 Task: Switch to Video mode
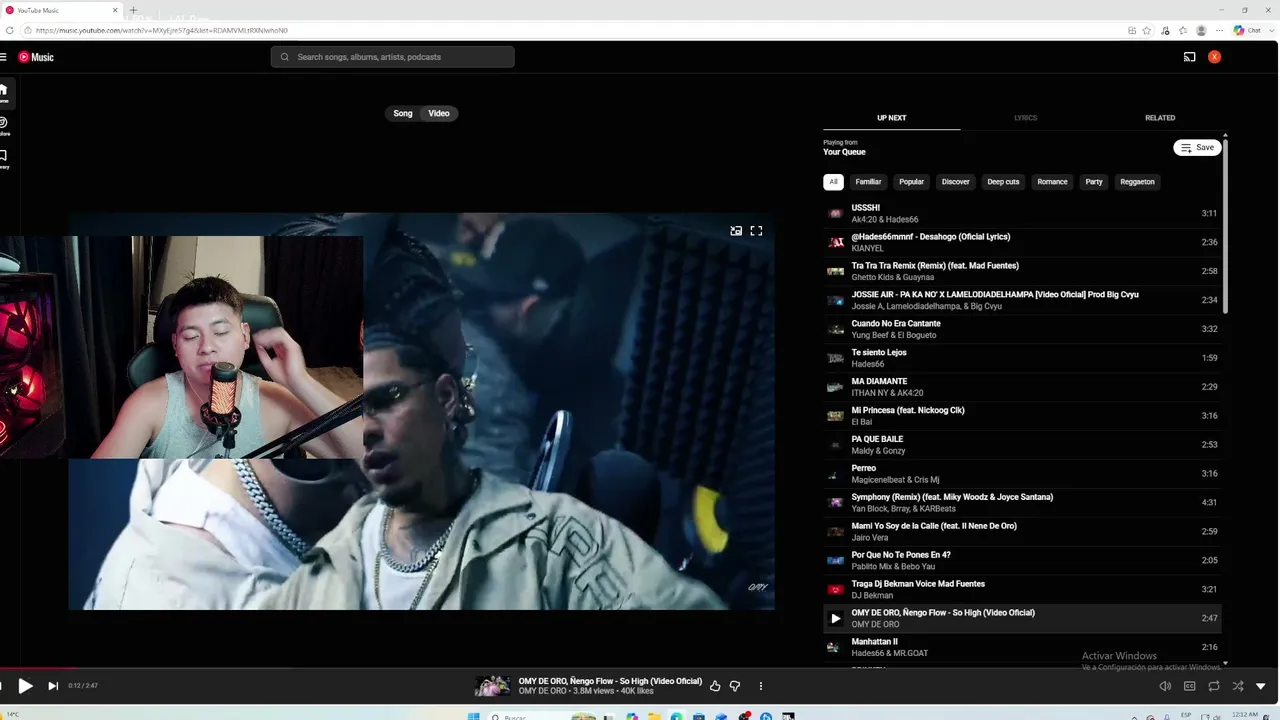(x=439, y=113)
